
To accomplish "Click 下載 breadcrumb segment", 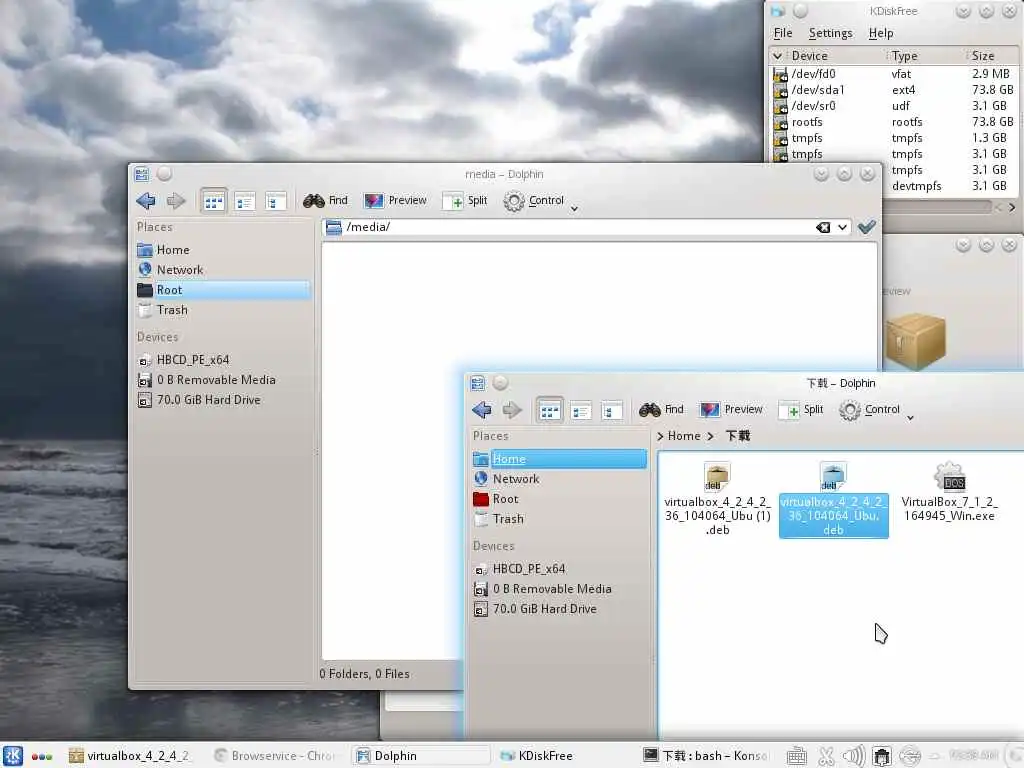I will 738,436.
